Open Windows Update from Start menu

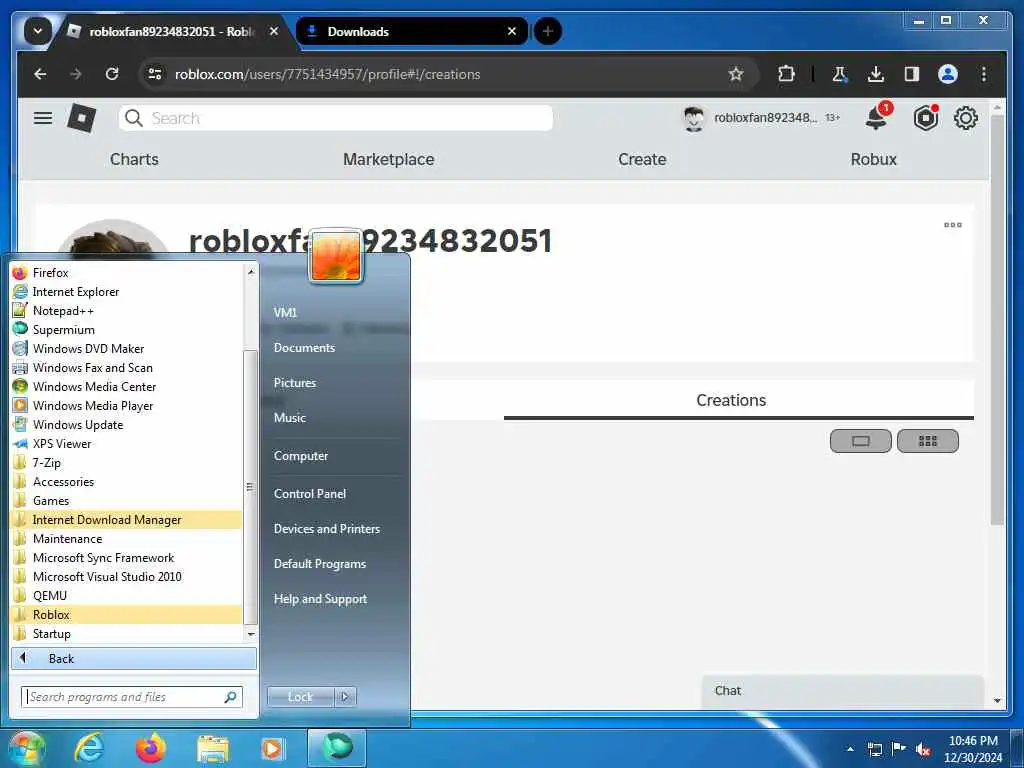point(126,424)
